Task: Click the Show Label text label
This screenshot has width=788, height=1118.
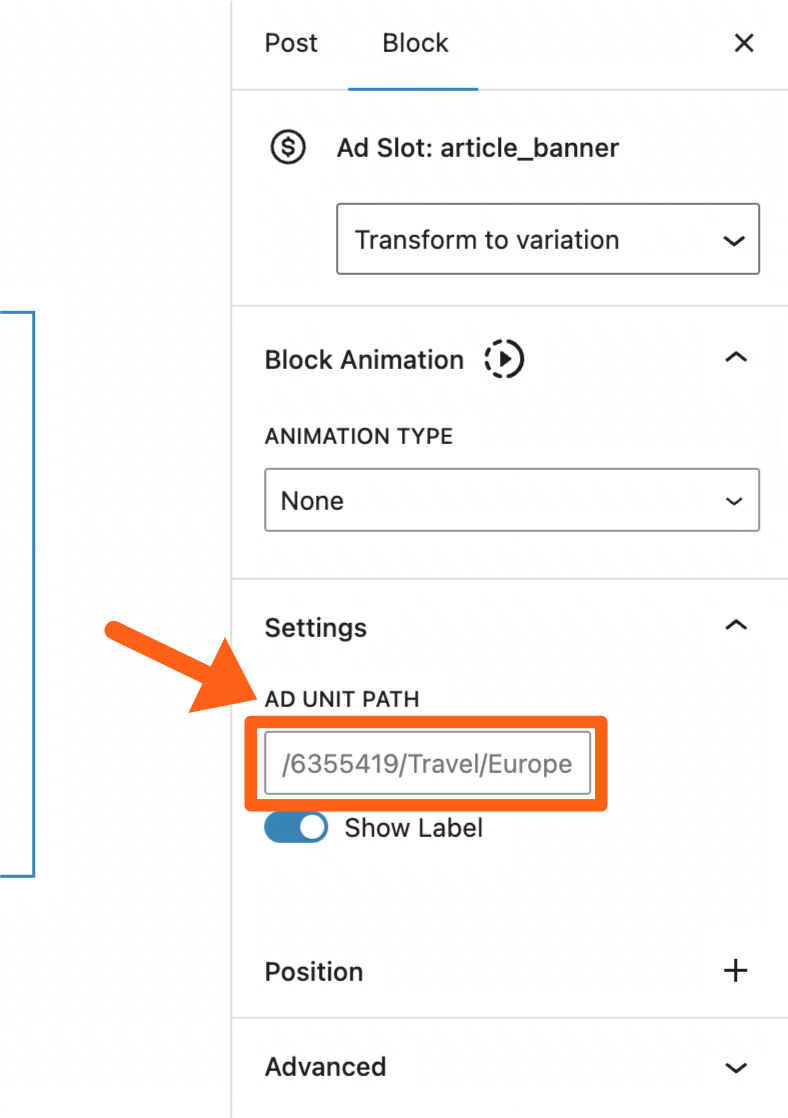Action: pos(413,828)
